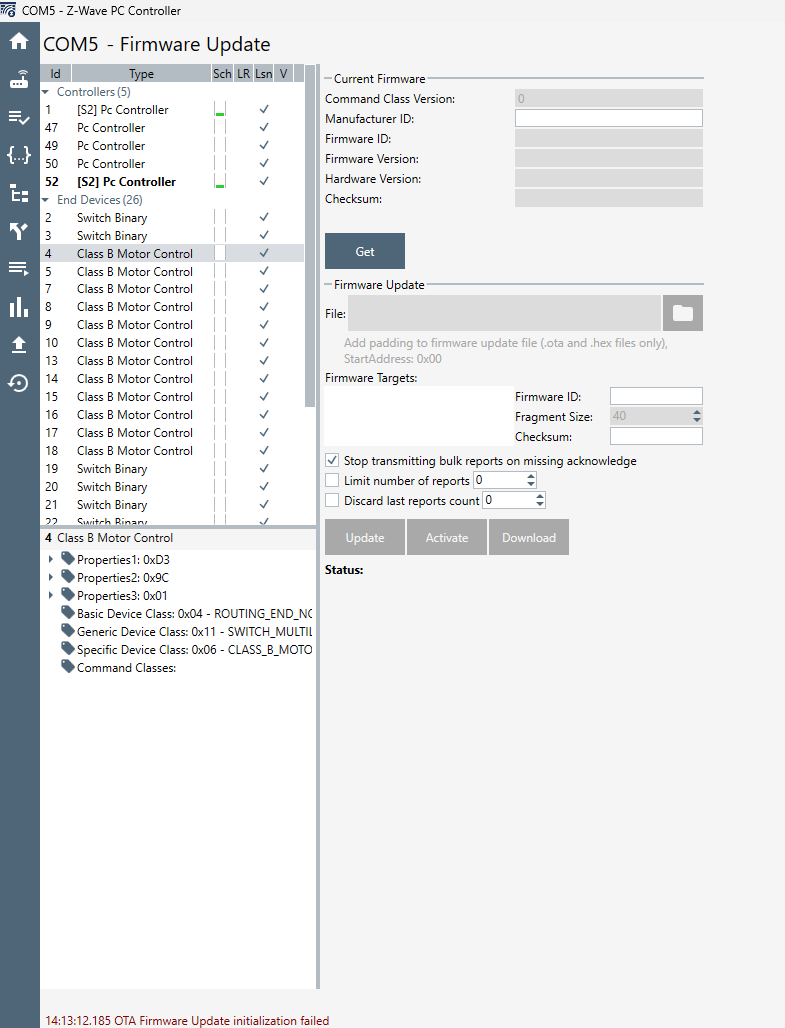Open the curly braces Command Classes icon
The width and height of the screenshot is (785, 1028).
tap(18, 155)
